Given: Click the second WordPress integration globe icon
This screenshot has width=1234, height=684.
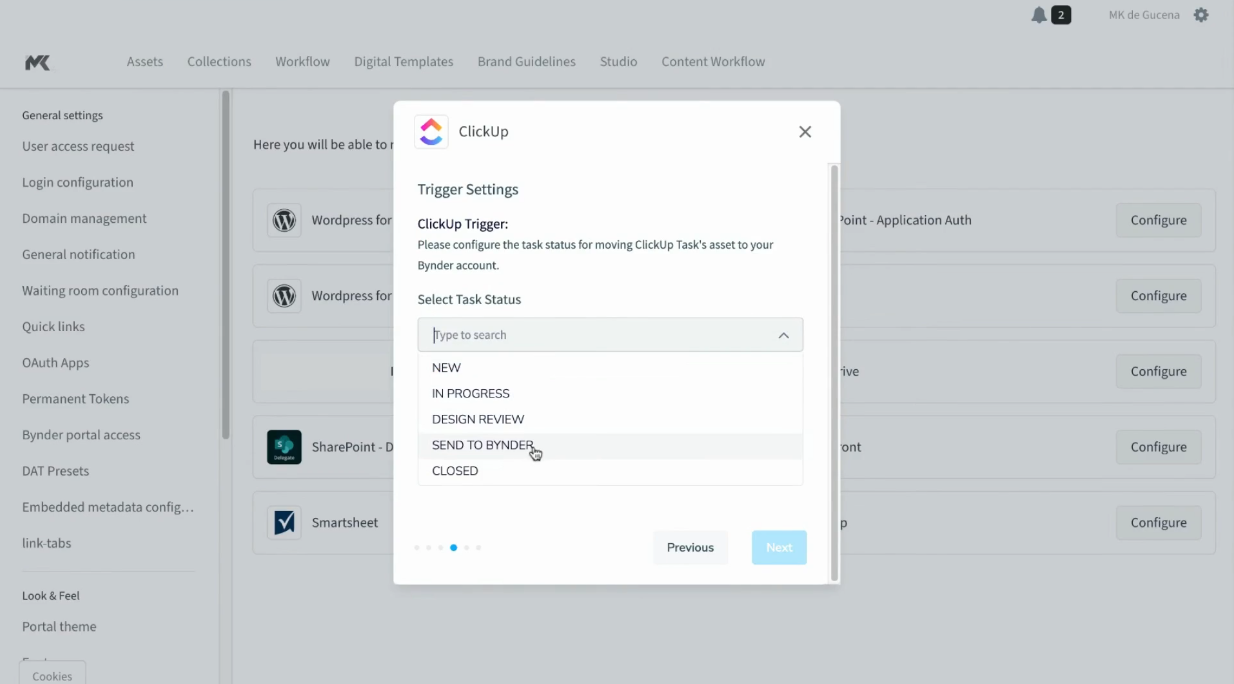Looking at the screenshot, I should coord(284,296).
